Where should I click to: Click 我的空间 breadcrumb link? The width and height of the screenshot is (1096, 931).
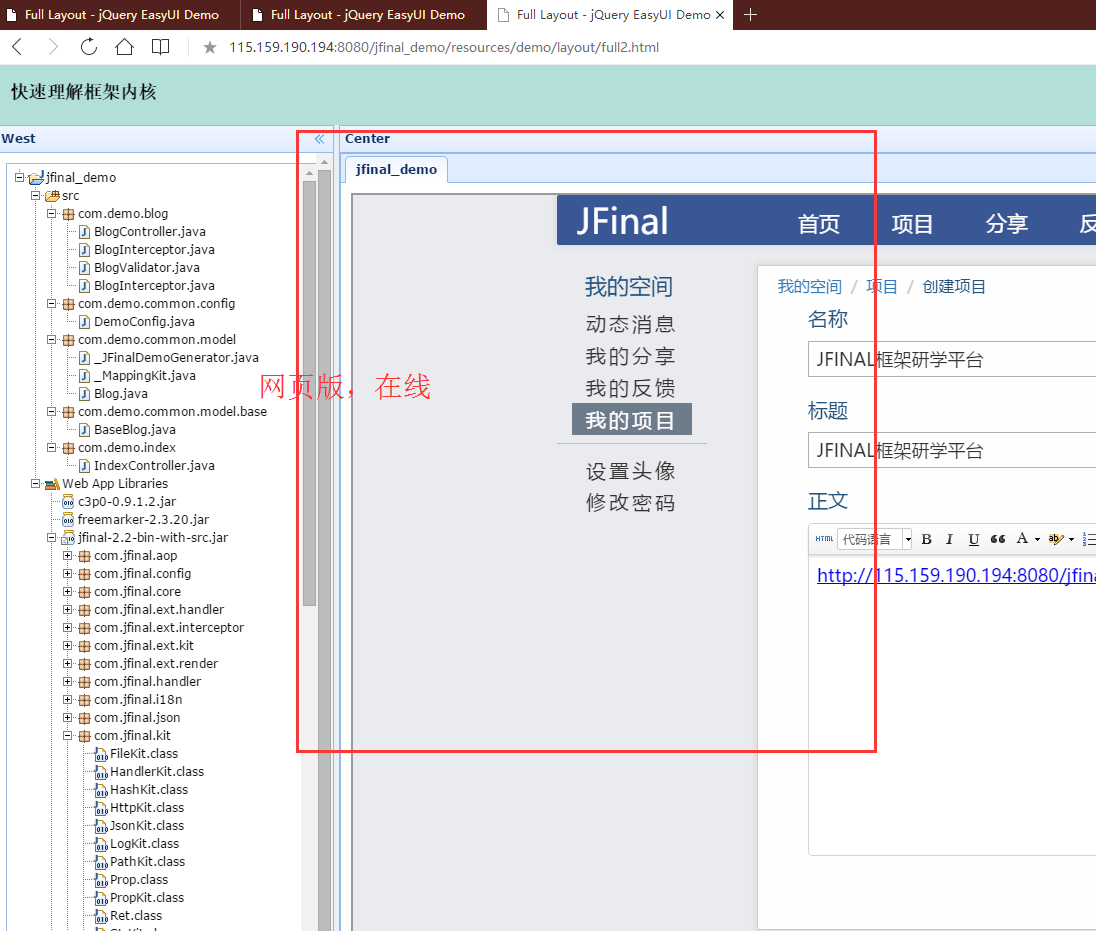pos(809,287)
